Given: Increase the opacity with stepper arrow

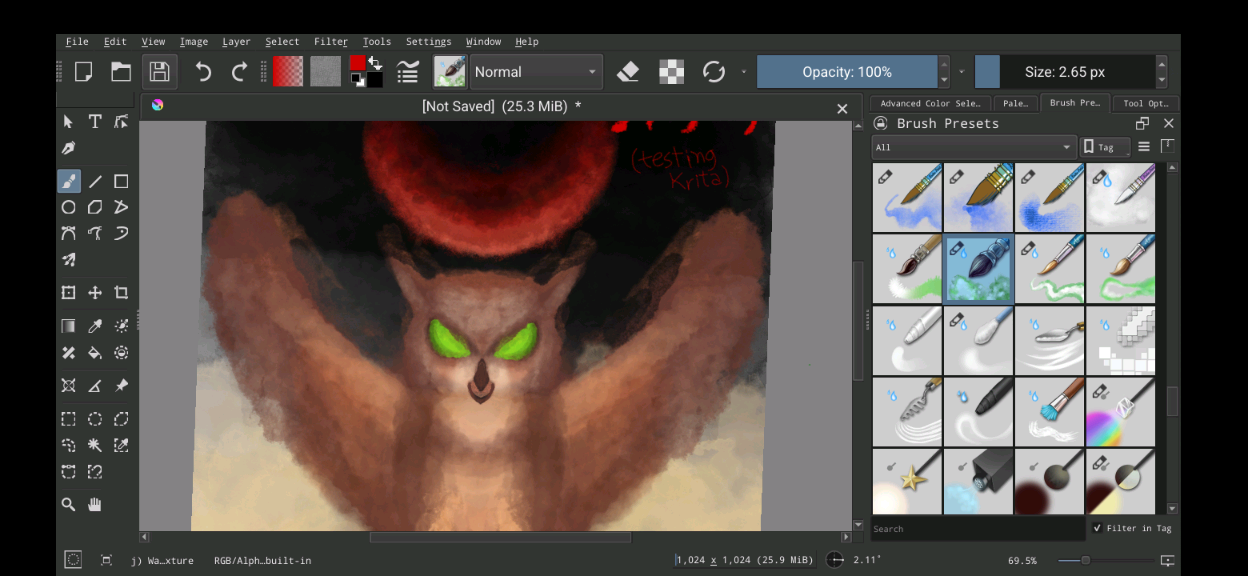Looking at the screenshot, I should click(x=944, y=63).
